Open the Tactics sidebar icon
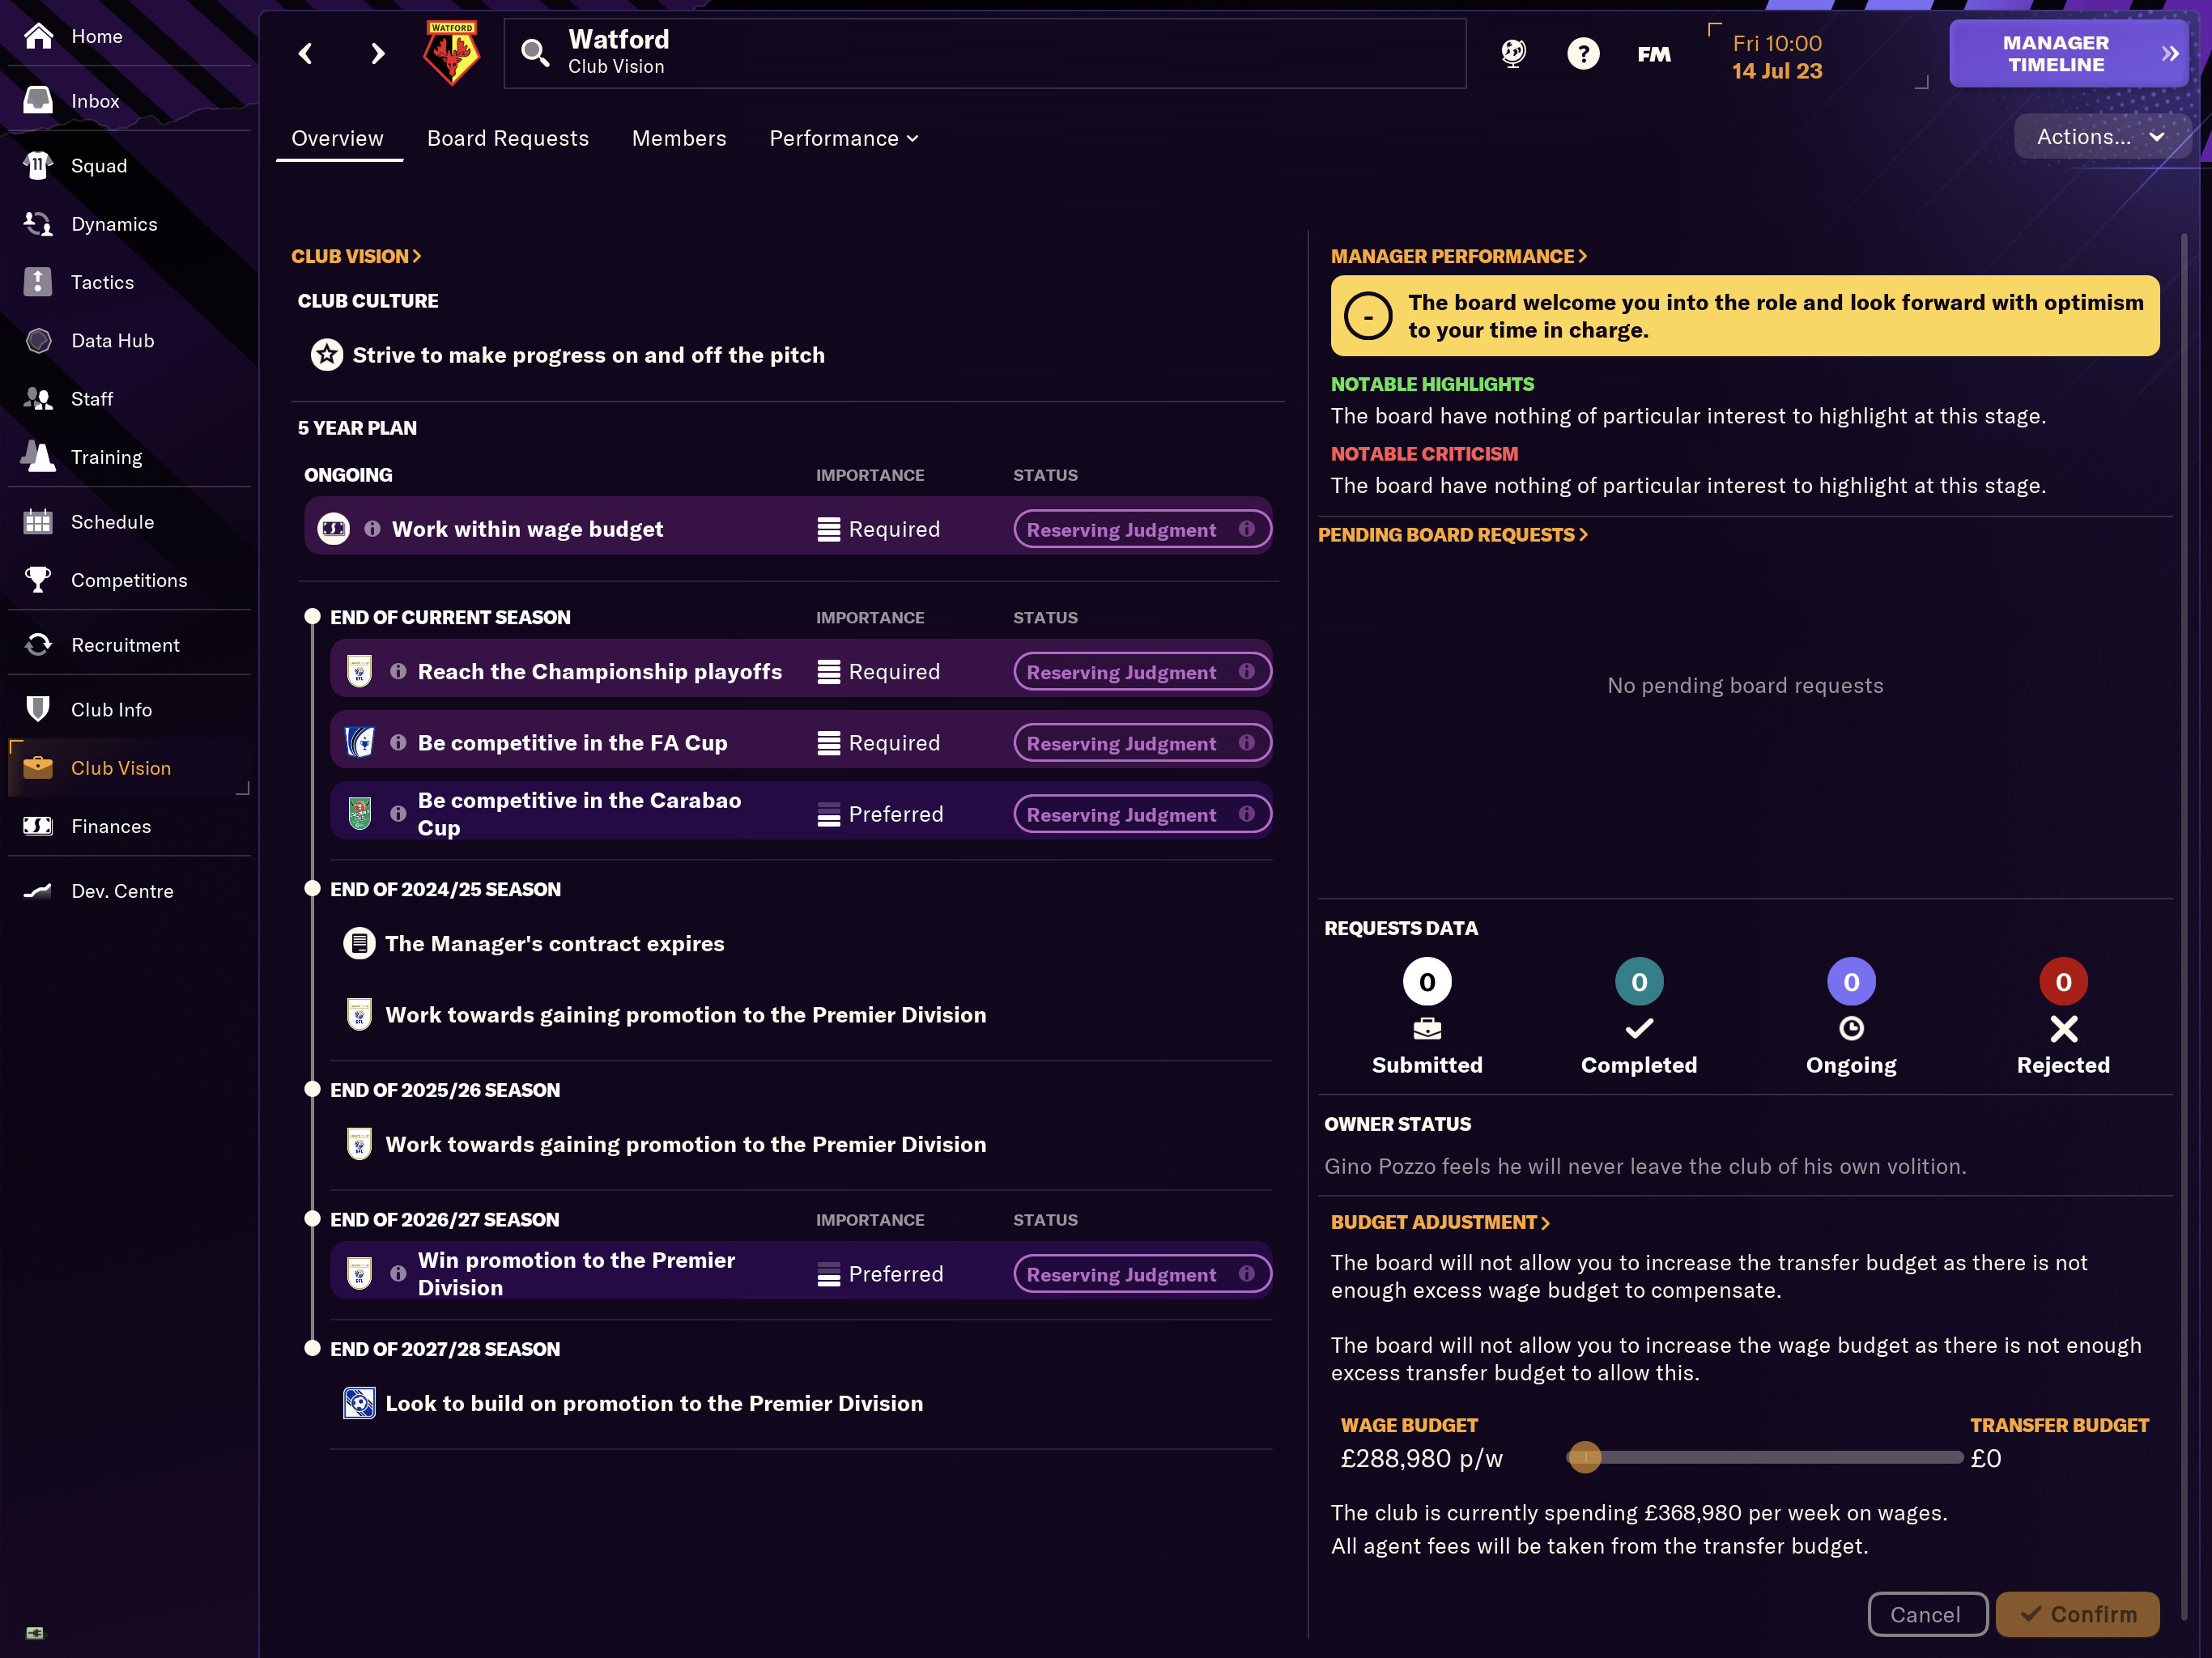Viewport: 2212px width, 1658px height. click(x=38, y=282)
